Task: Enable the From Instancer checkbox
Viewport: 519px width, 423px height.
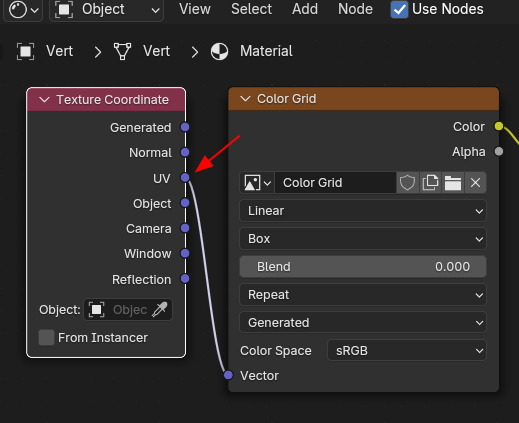Action: (x=46, y=338)
